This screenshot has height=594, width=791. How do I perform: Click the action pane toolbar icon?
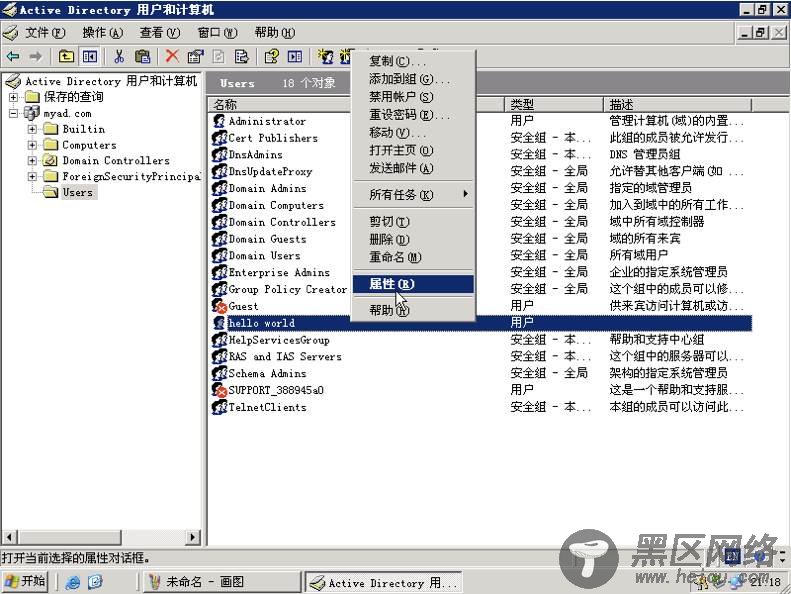point(295,57)
